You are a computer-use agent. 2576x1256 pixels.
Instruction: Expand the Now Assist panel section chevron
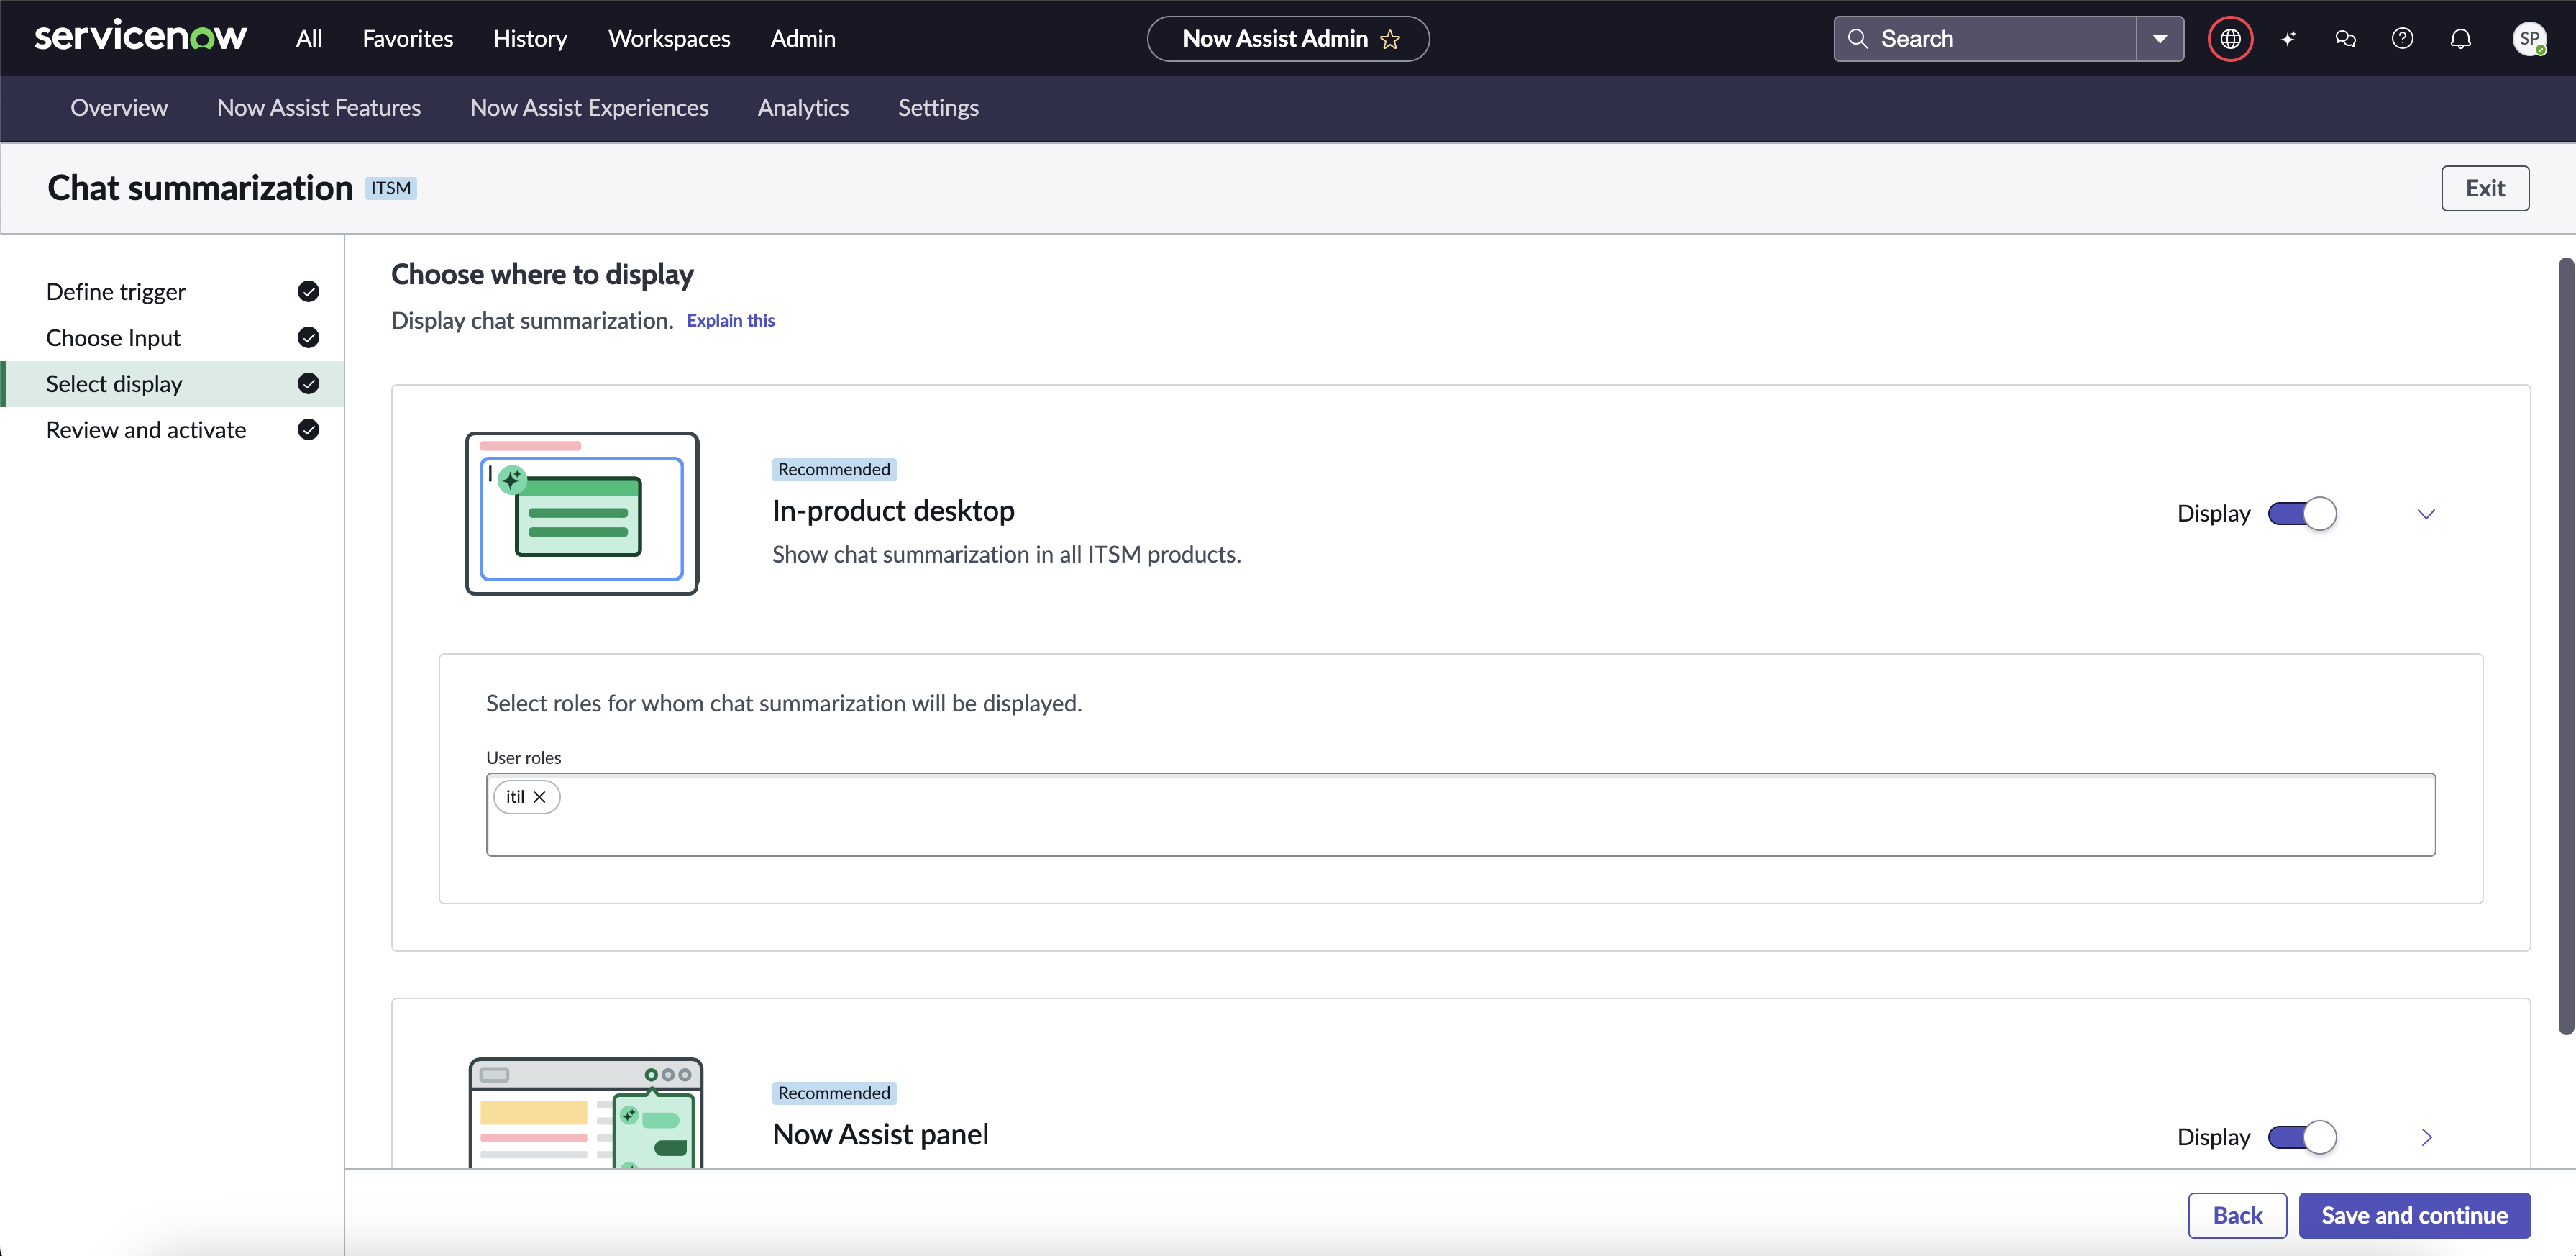pyautogui.click(x=2426, y=1137)
